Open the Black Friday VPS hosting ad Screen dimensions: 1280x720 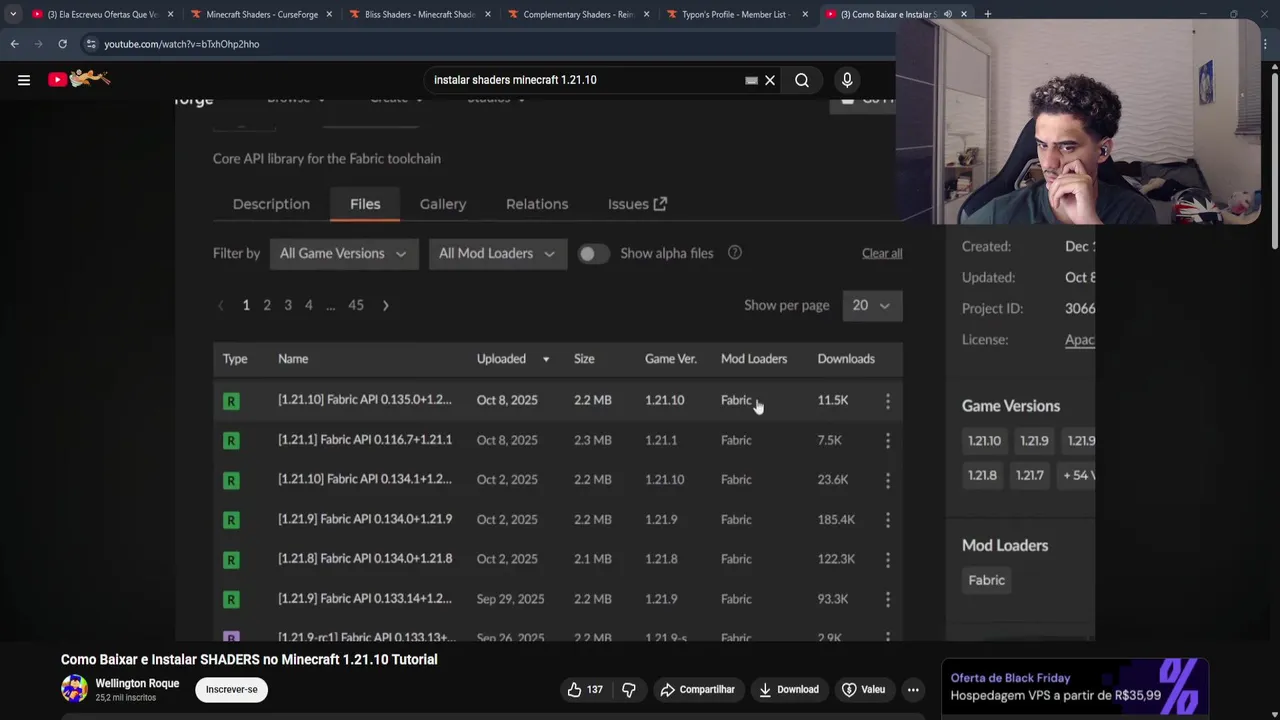(x=1076, y=687)
